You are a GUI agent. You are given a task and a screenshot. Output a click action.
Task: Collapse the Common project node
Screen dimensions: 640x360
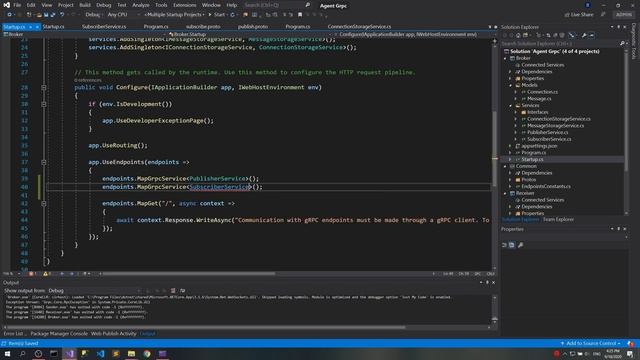(505, 167)
